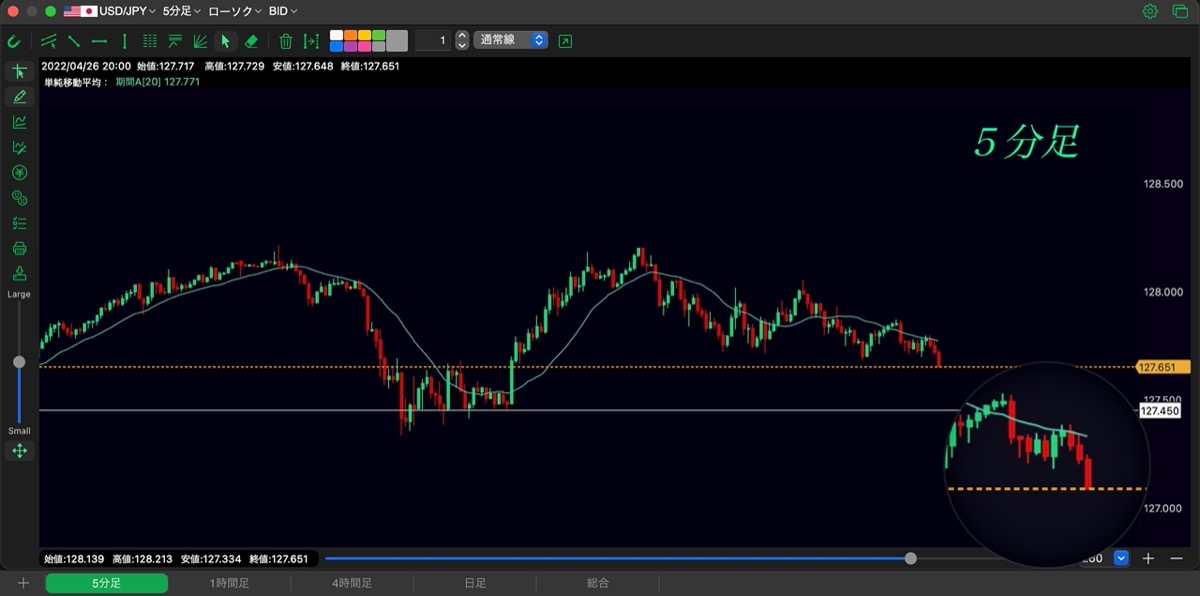Switch to the 4時間足 tab
Screen dimensions: 1200x596
(x=352, y=583)
